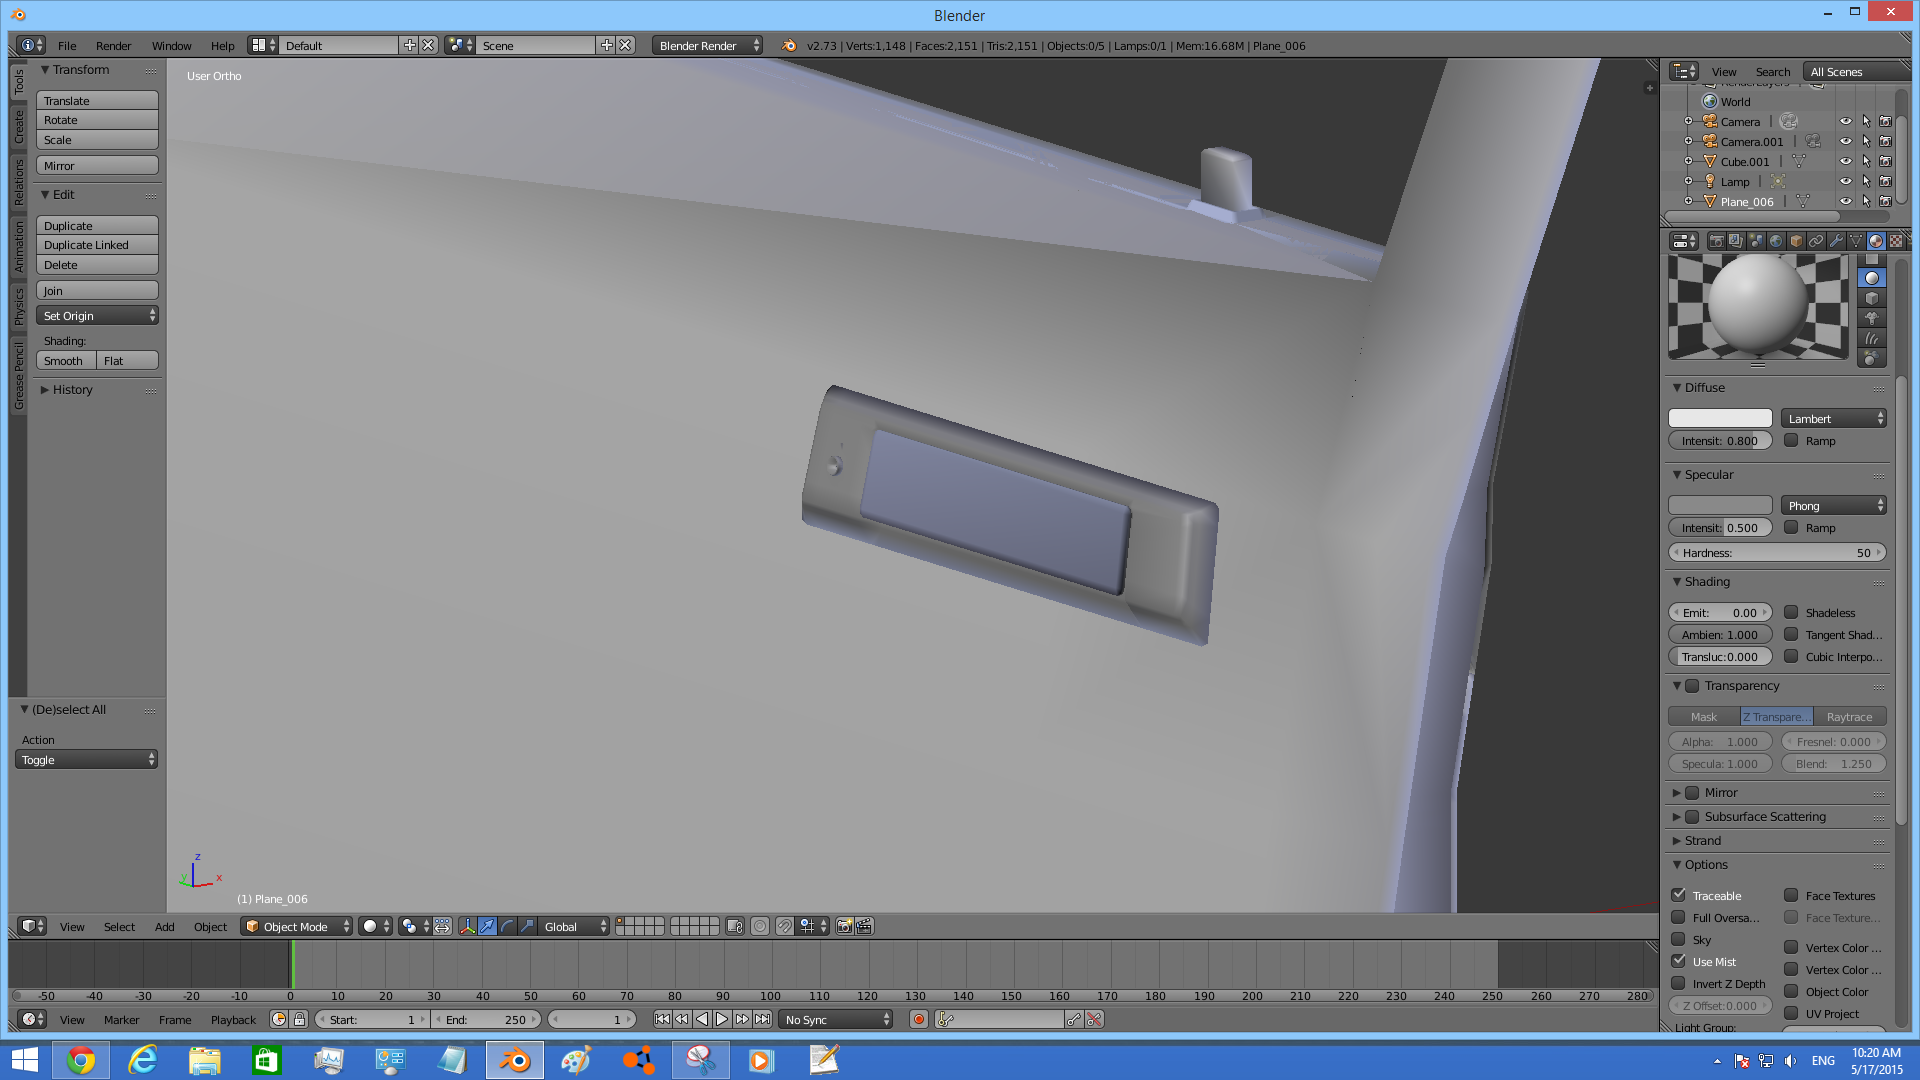Disable the Traceable option
Screen dimensions: 1920x1080
pos(1679,896)
